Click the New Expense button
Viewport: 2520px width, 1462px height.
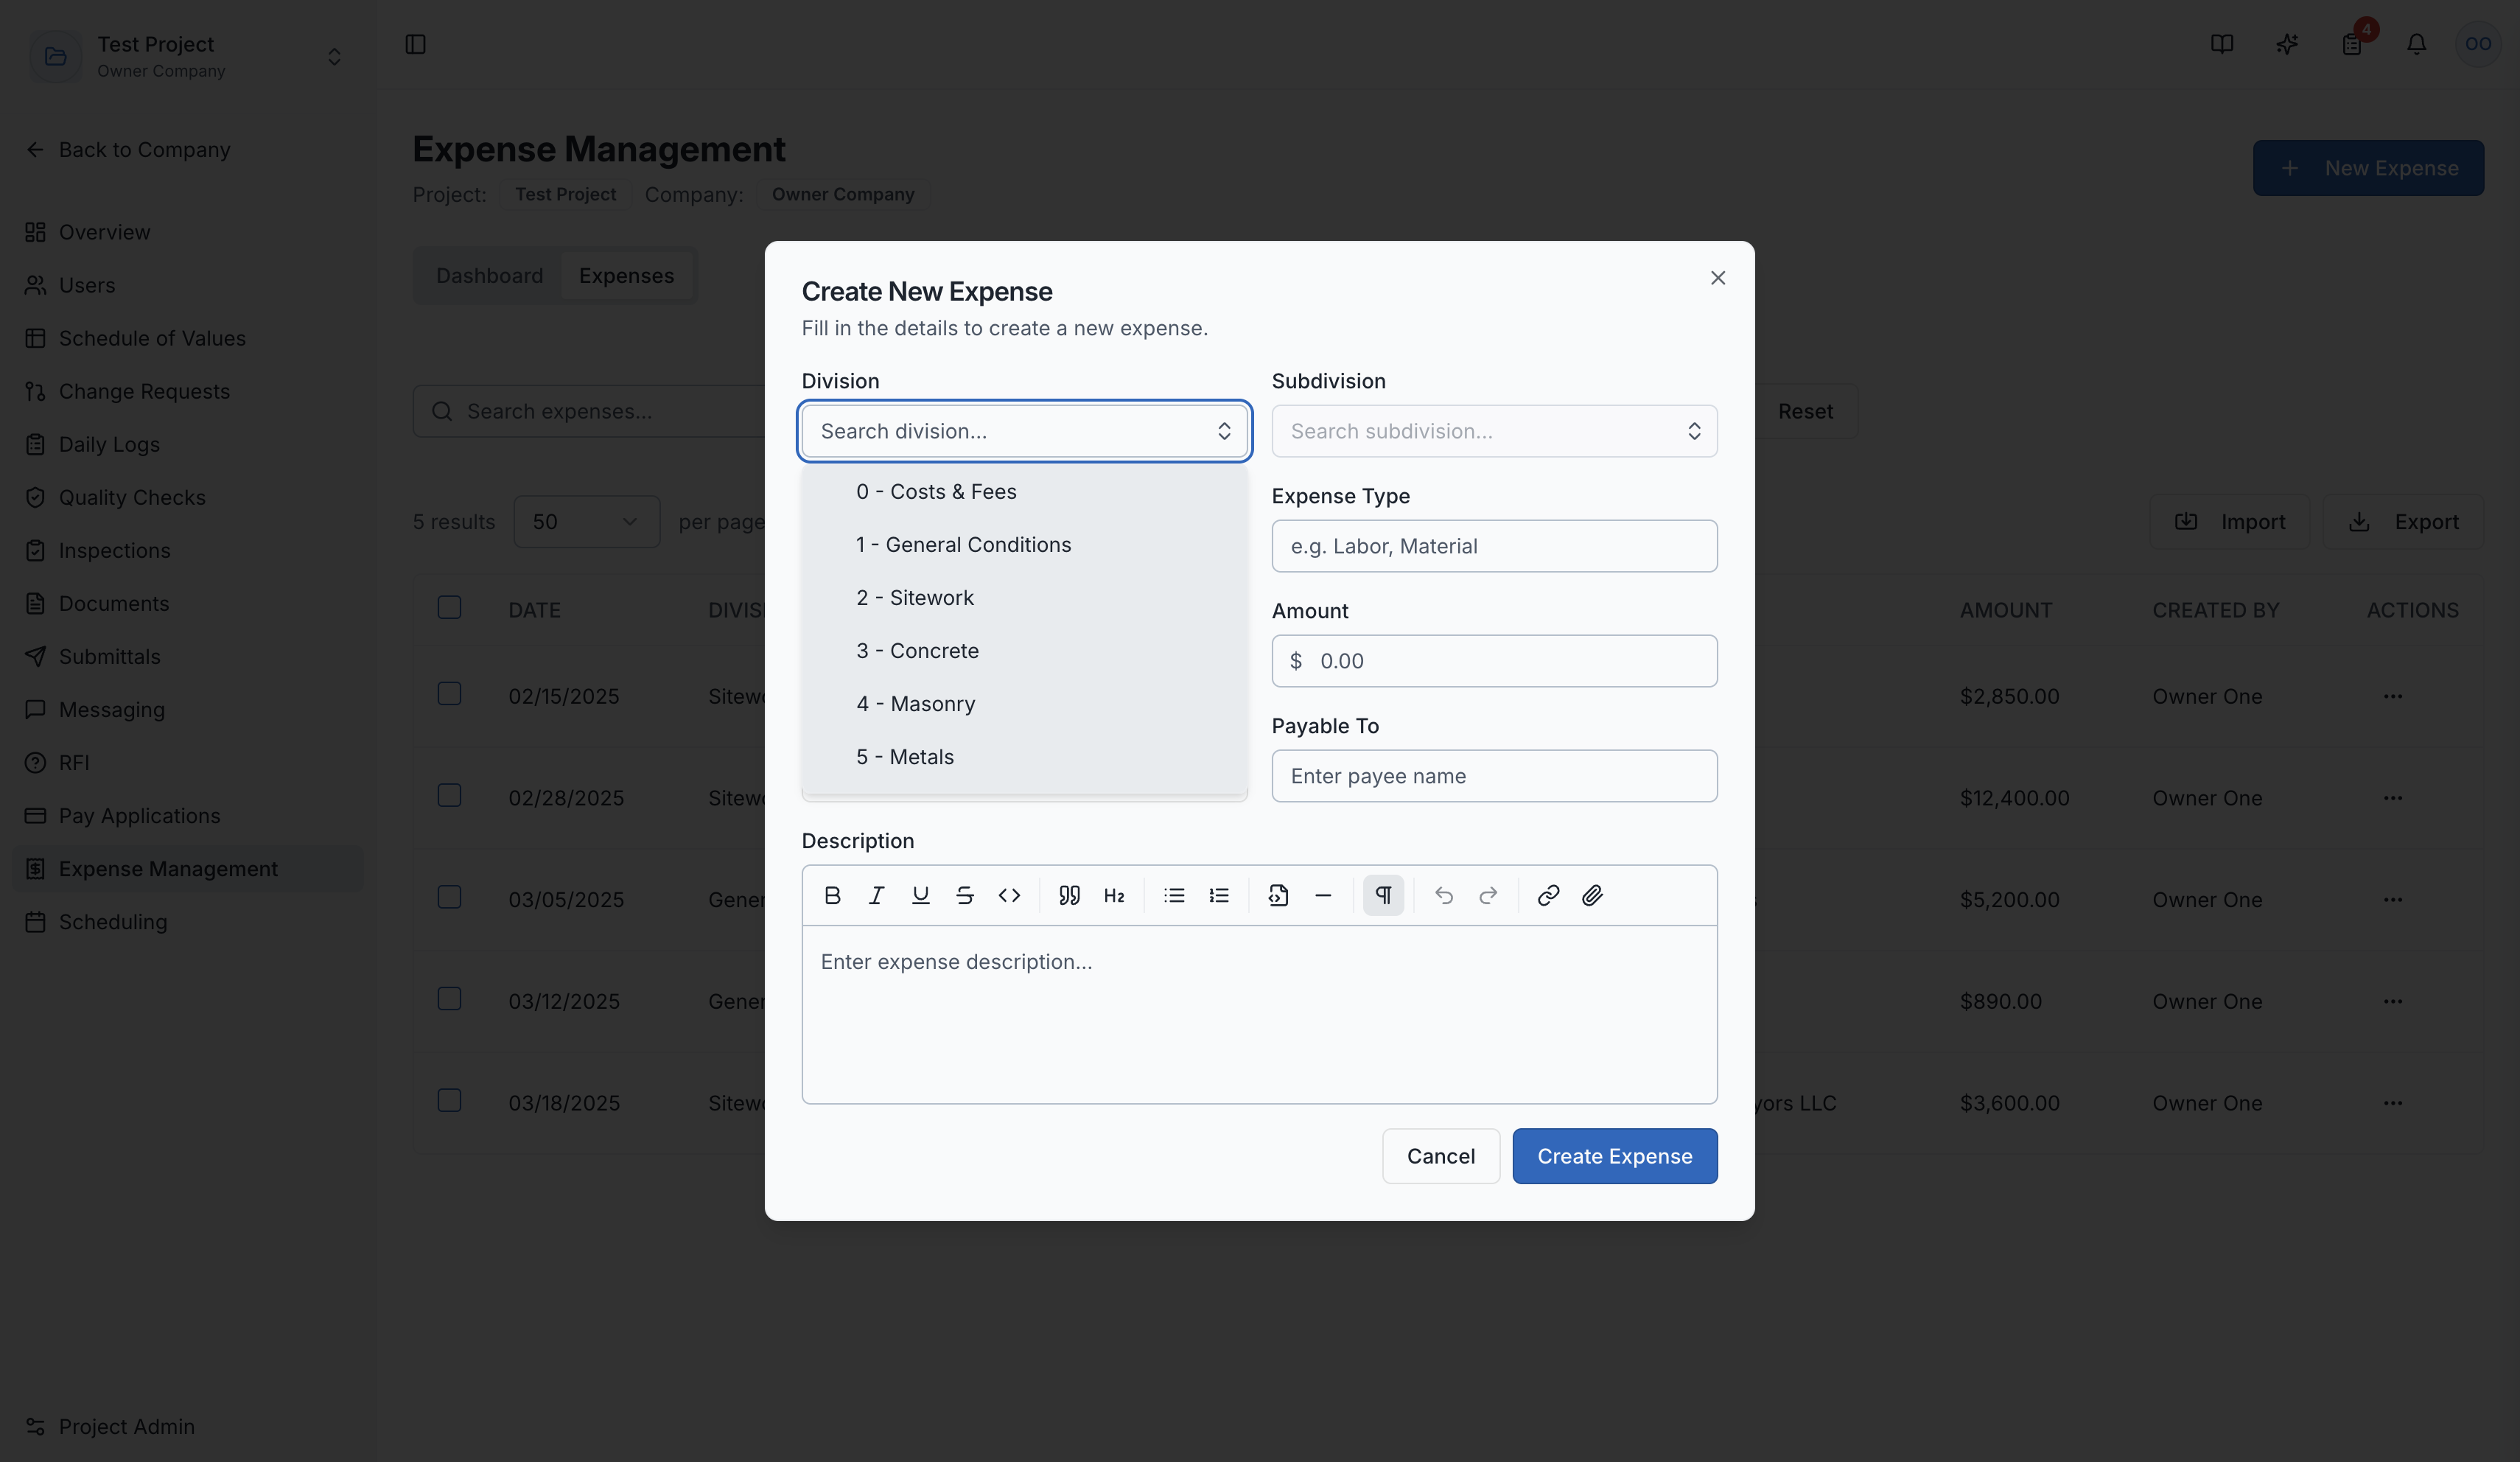(2367, 168)
